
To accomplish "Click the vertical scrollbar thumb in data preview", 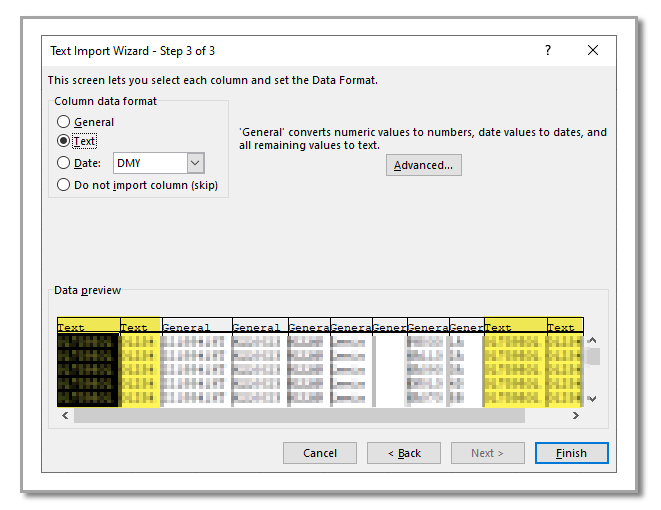I will pos(594,357).
